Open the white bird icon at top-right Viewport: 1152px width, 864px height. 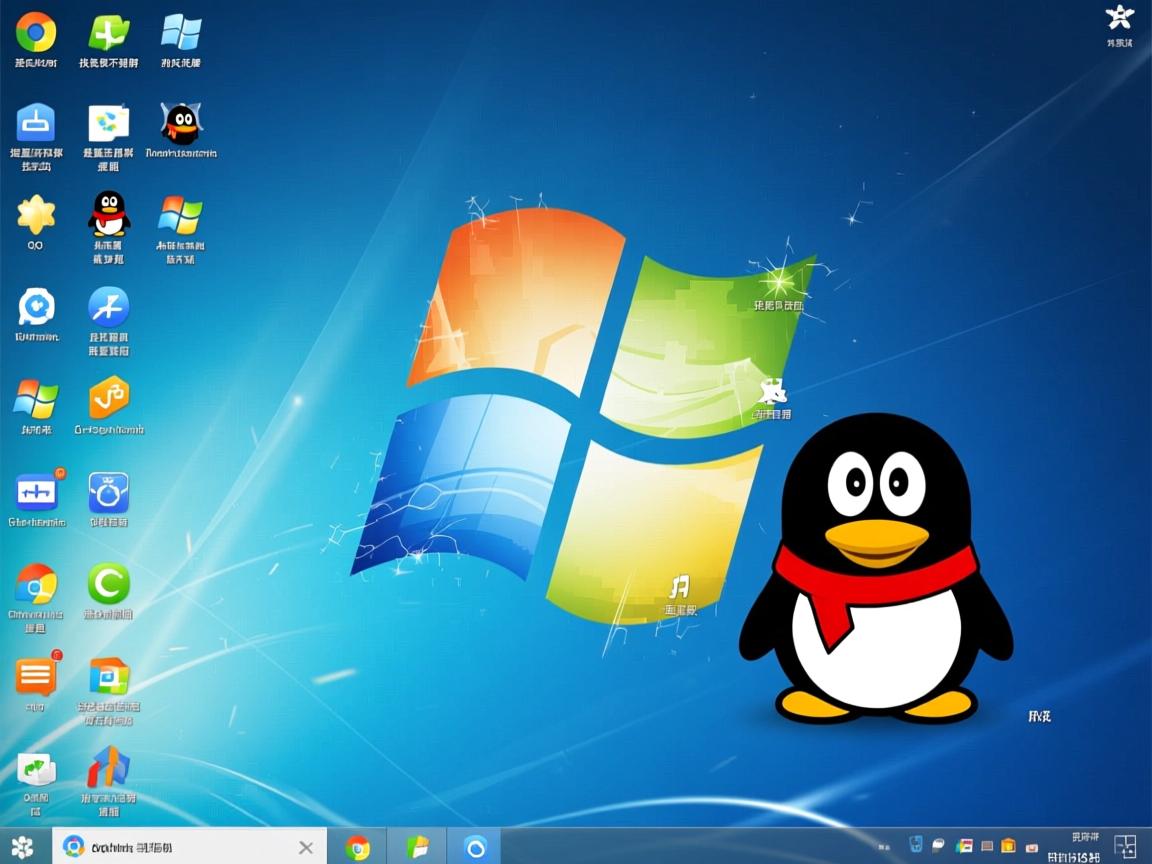[1119, 17]
